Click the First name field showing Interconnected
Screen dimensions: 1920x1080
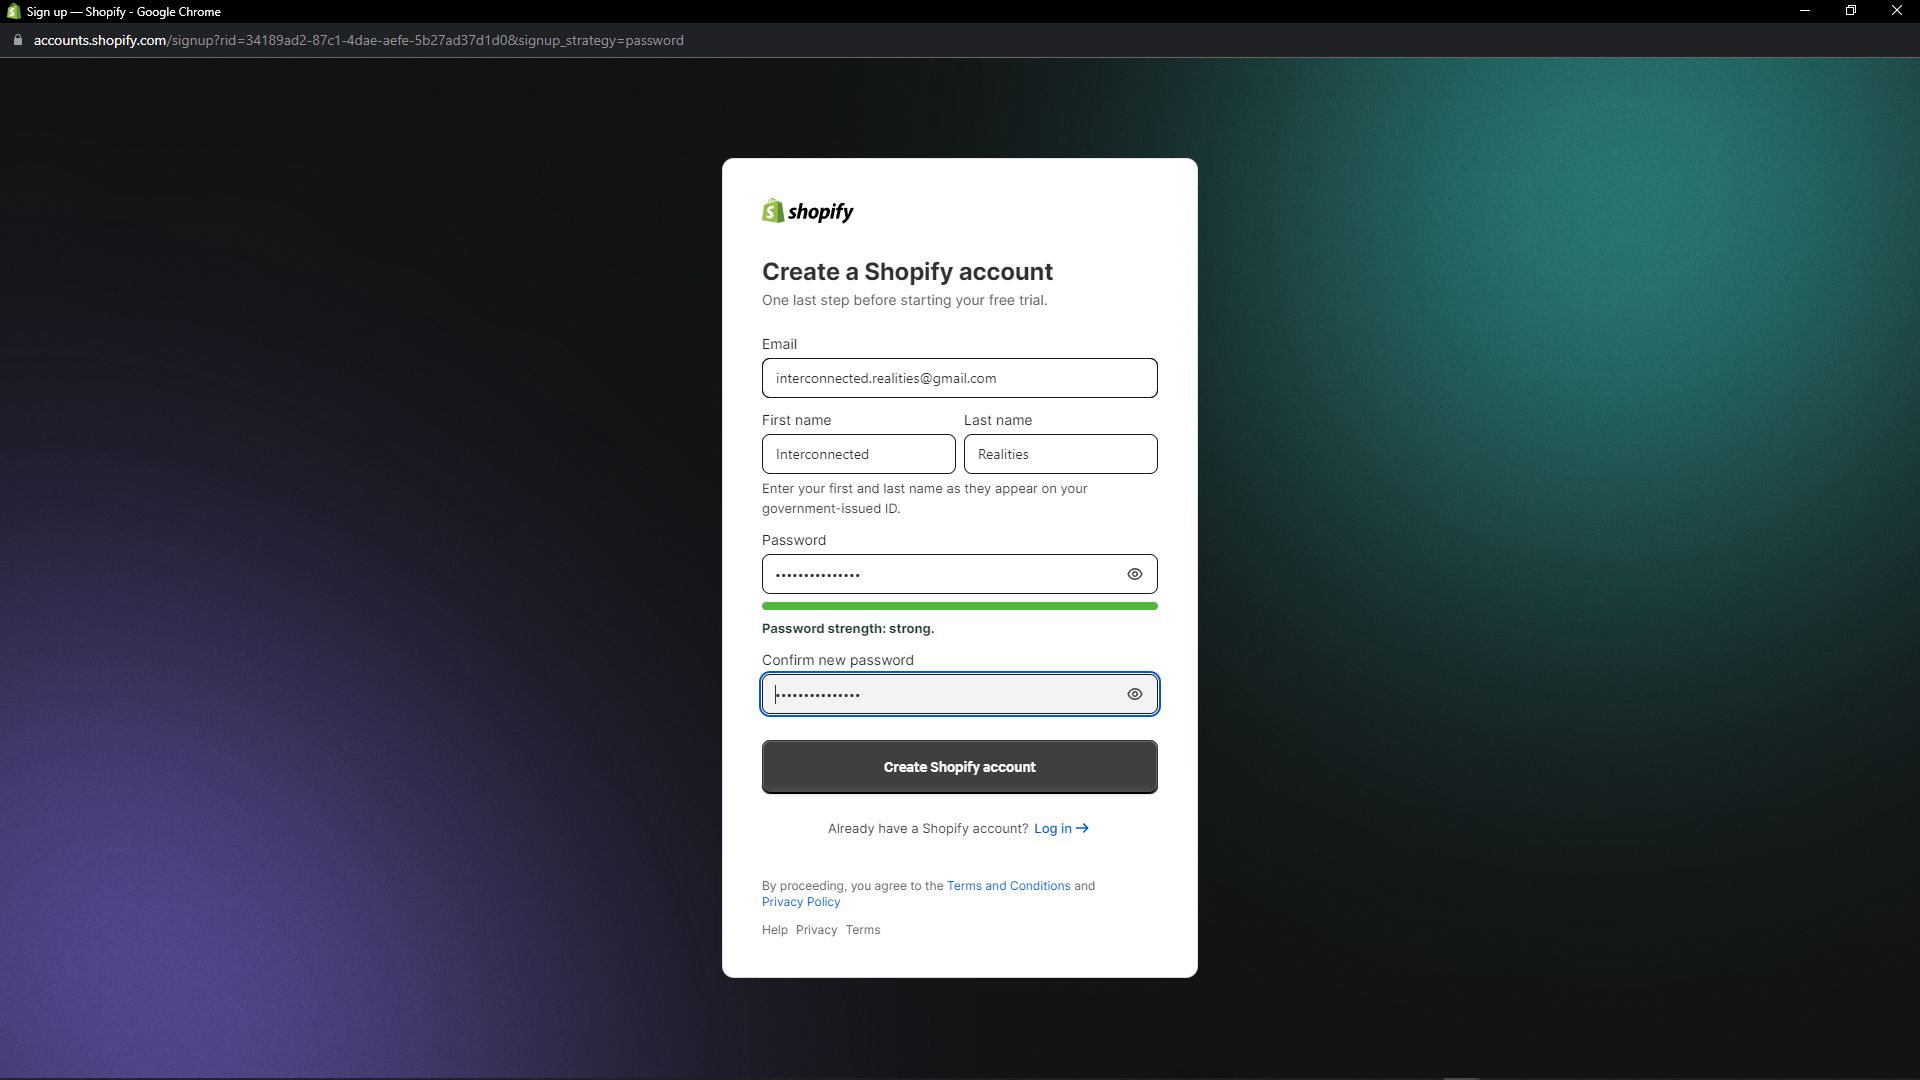[858, 454]
